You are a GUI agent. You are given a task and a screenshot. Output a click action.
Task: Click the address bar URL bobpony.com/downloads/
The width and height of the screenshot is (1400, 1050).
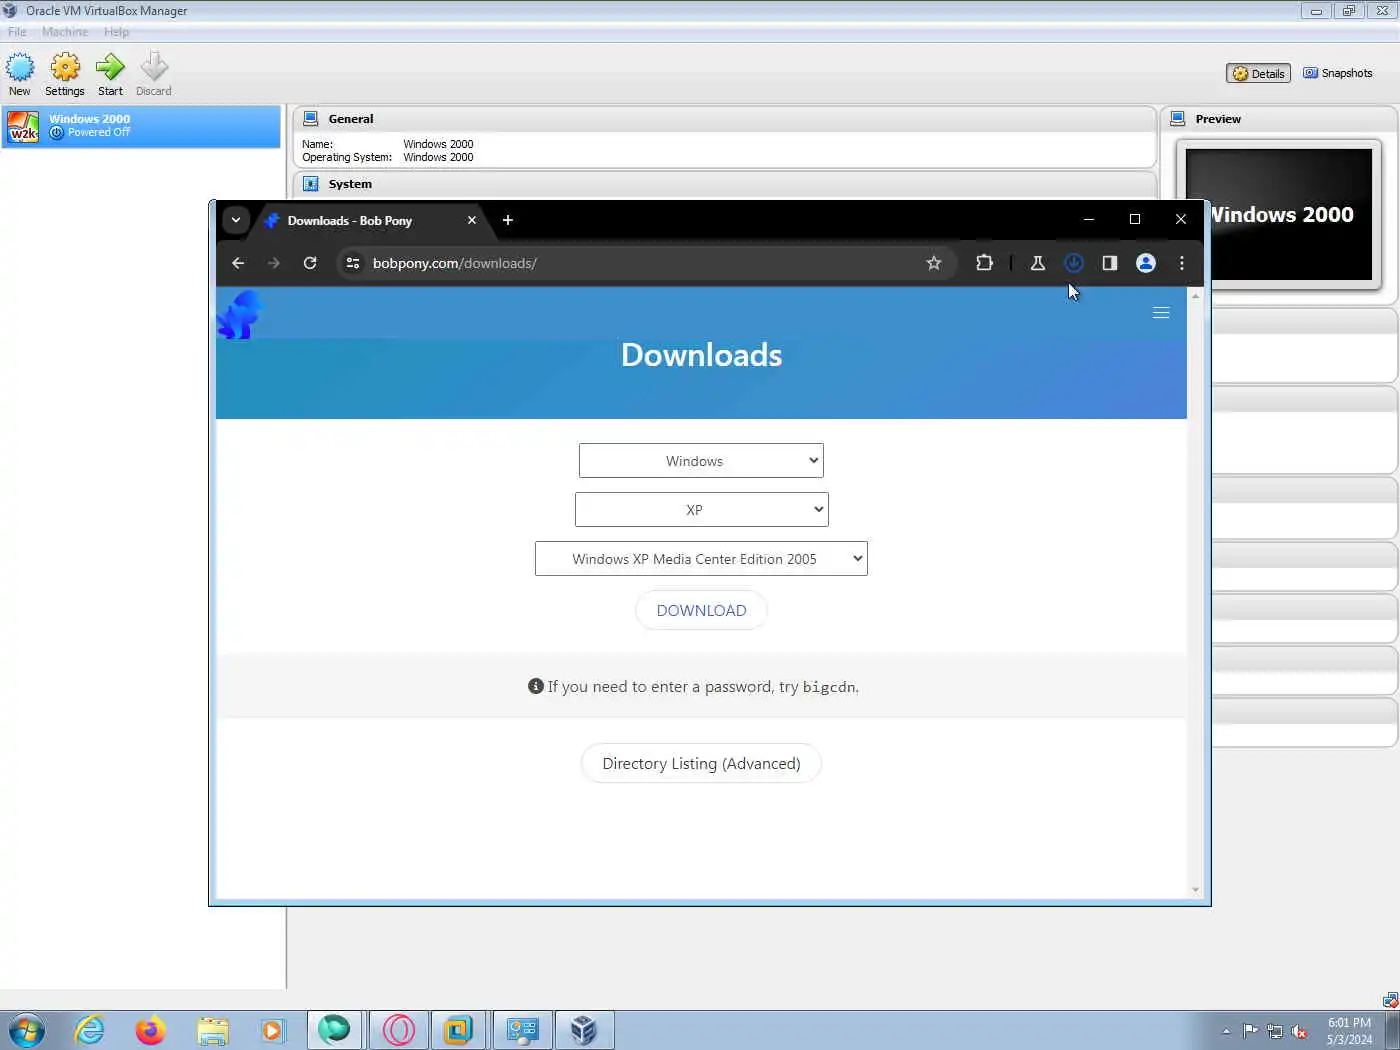tap(455, 263)
